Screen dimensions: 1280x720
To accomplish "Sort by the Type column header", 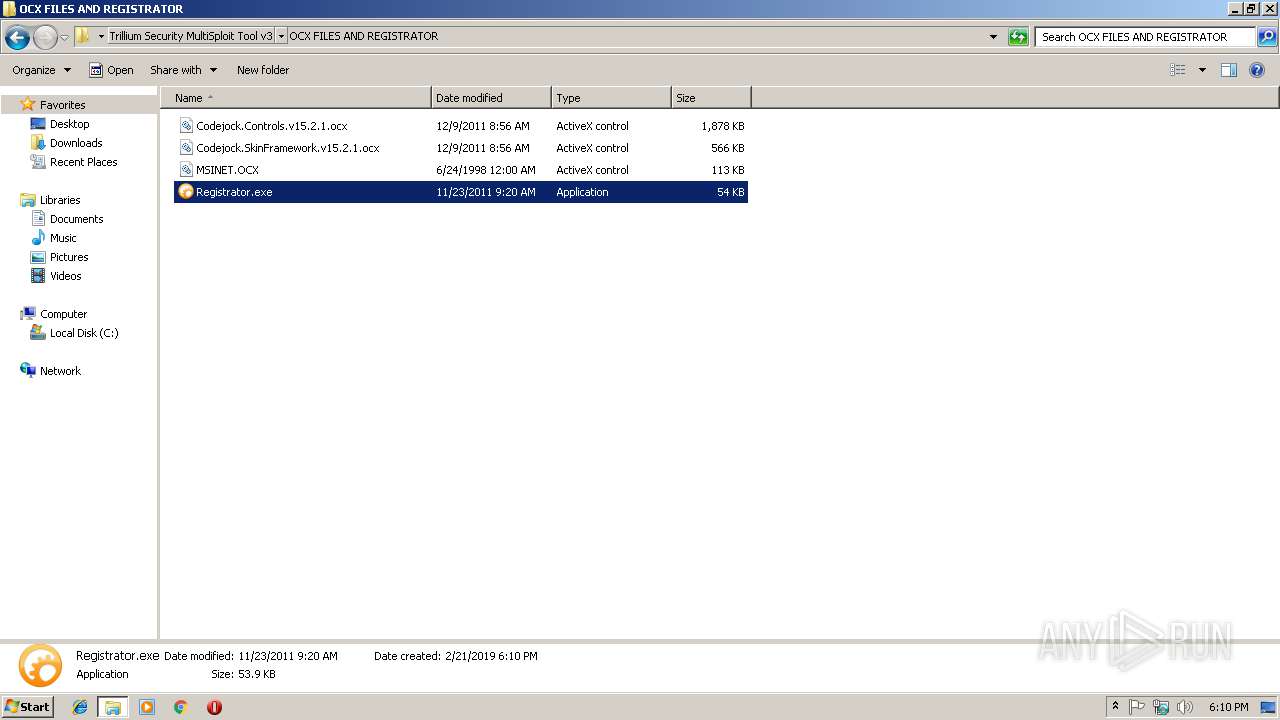I will coord(611,98).
